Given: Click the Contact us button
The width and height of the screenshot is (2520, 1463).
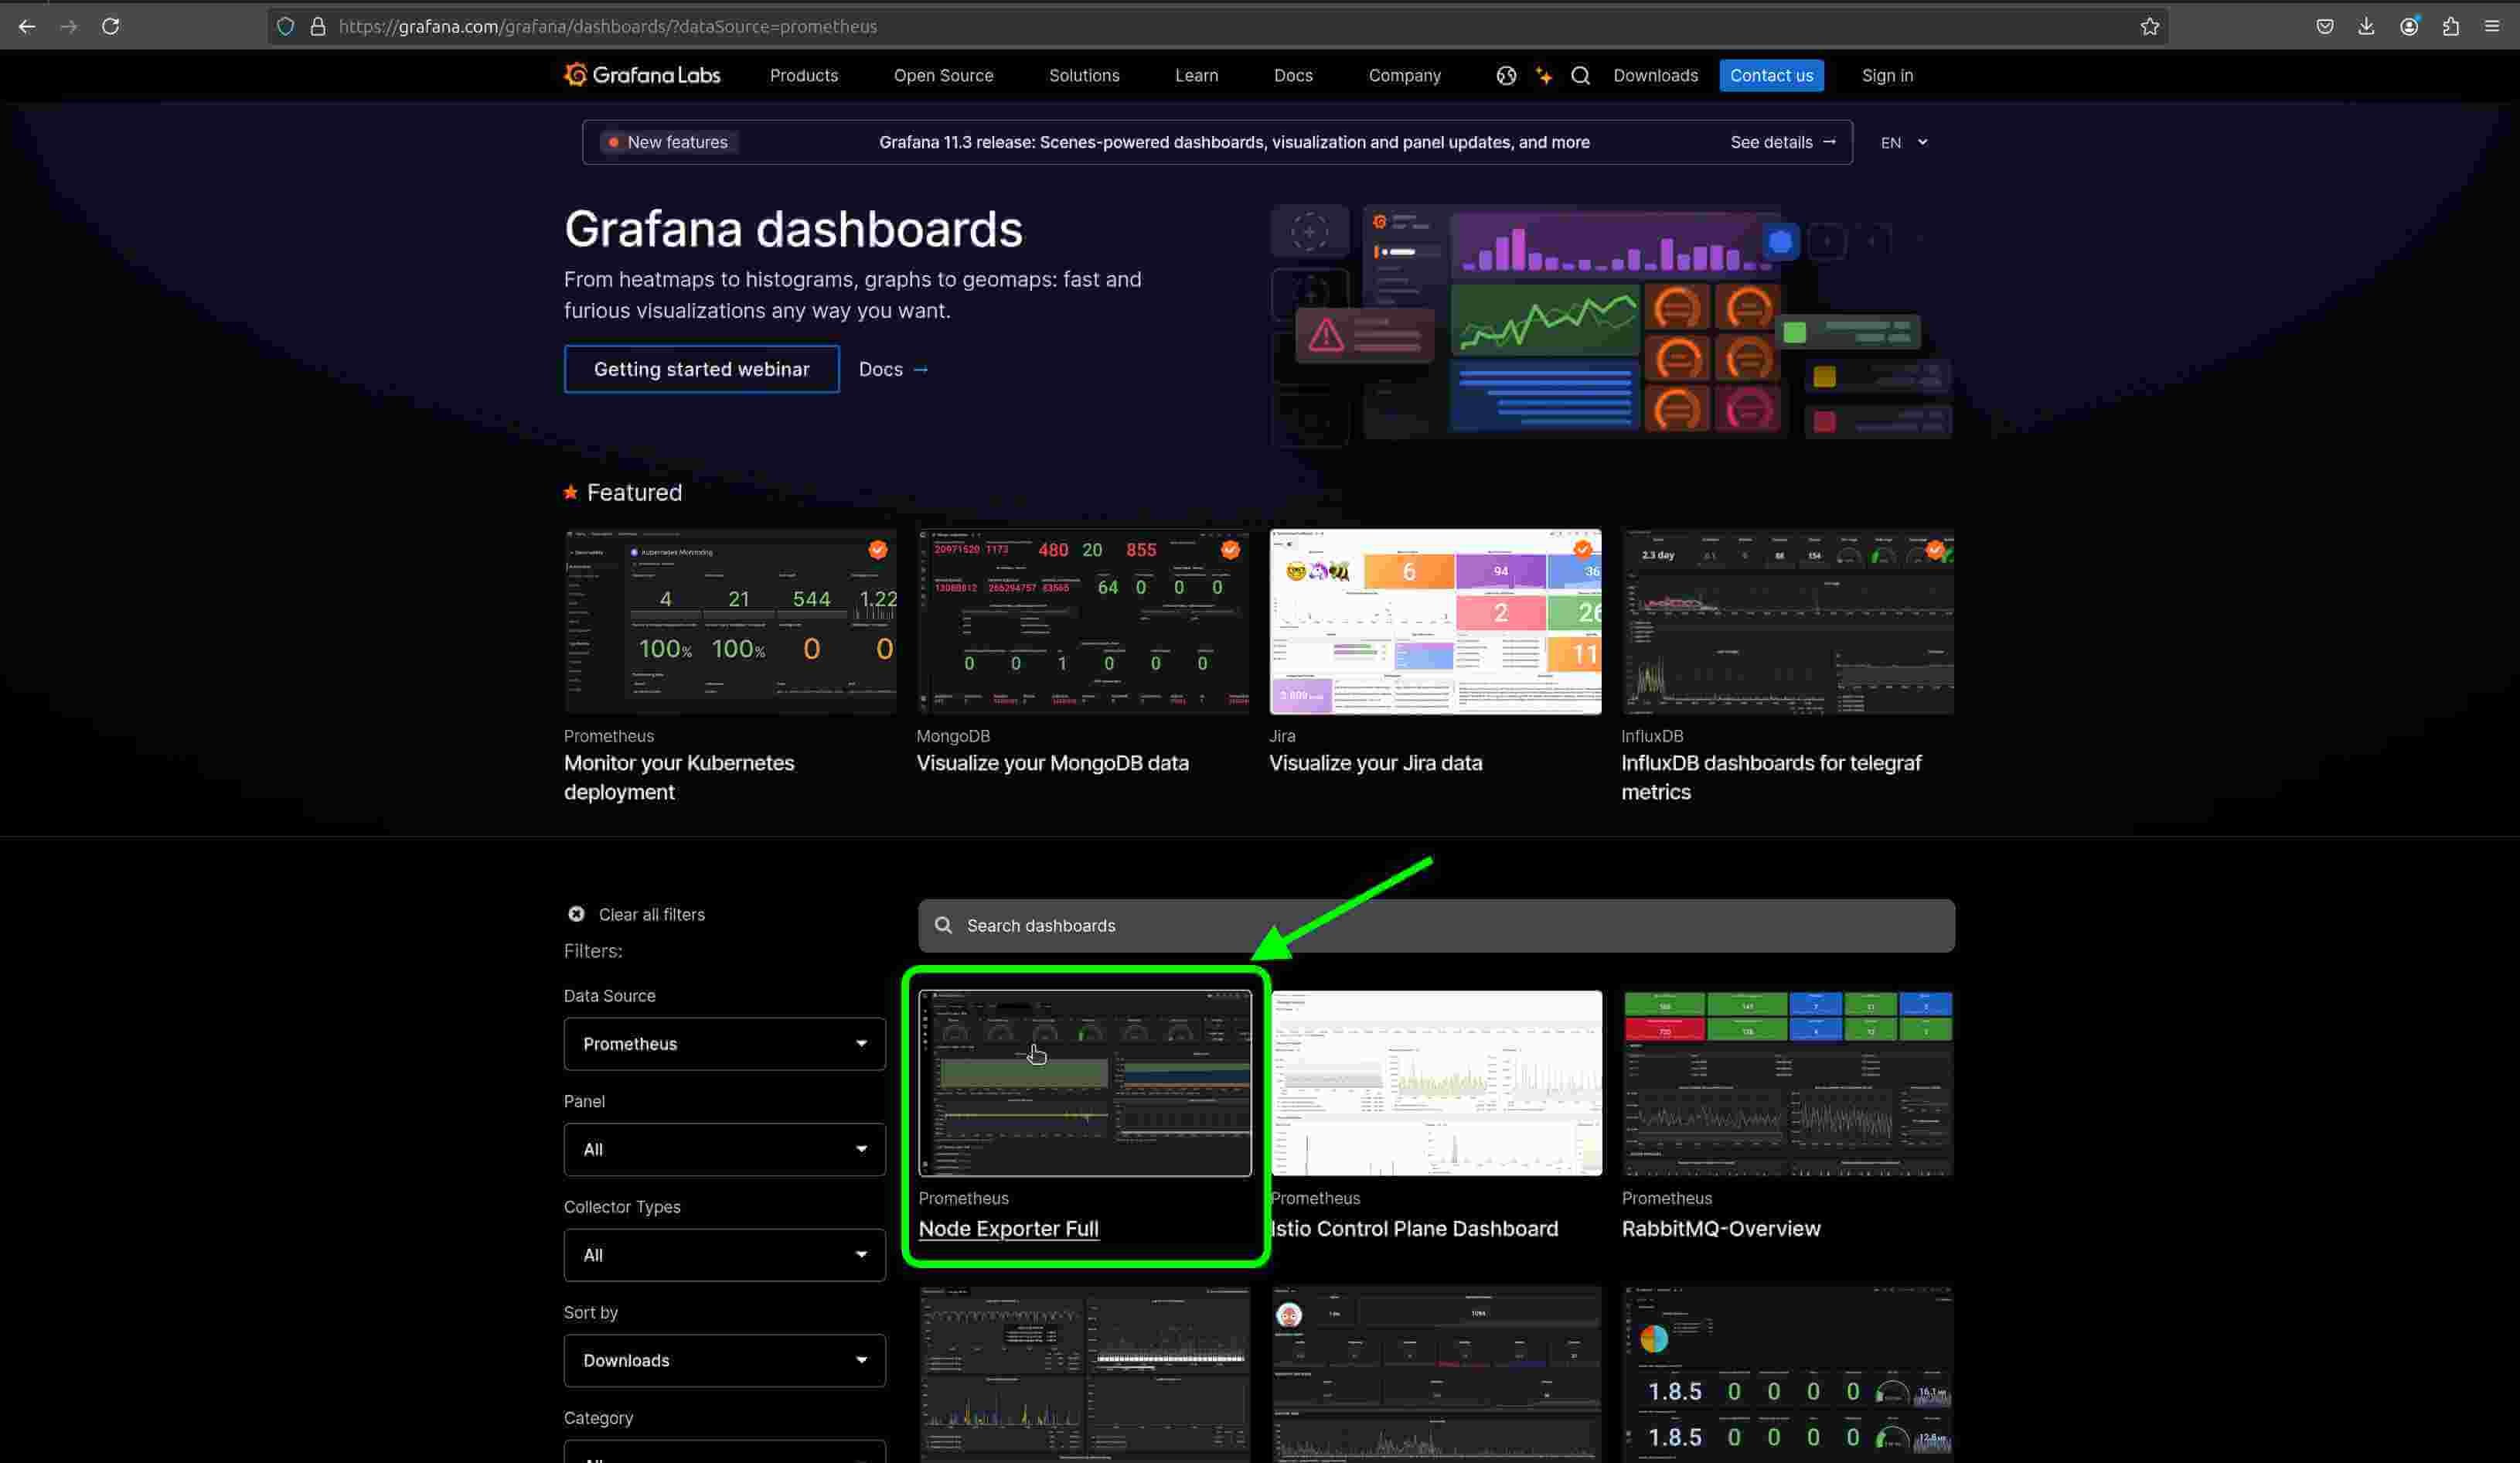Looking at the screenshot, I should [x=1771, y=75].
